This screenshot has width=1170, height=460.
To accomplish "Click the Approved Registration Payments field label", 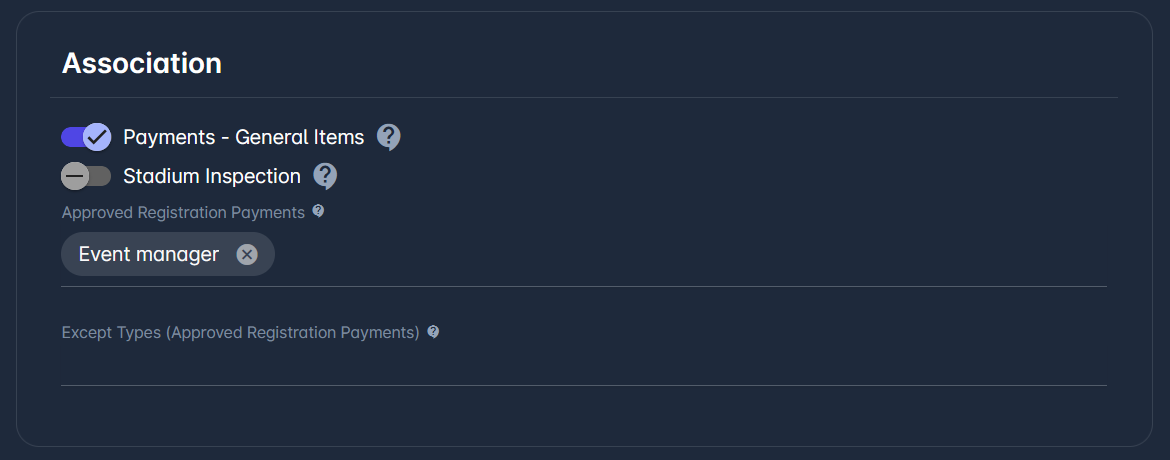I will coord(183,212).
